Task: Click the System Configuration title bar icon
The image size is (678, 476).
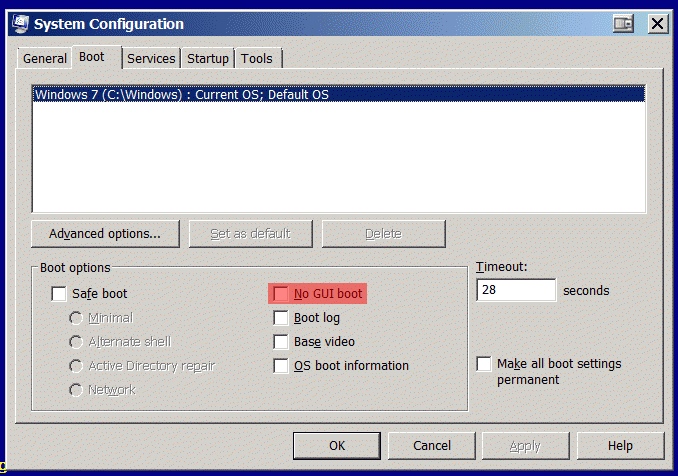Action: point(20,24)
